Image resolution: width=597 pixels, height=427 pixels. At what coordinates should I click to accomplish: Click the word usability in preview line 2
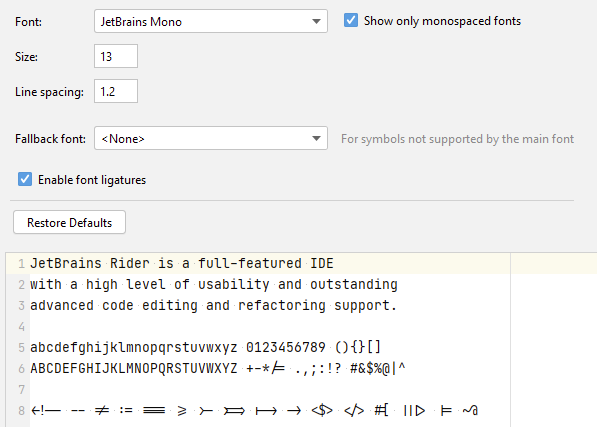point(234,285)
